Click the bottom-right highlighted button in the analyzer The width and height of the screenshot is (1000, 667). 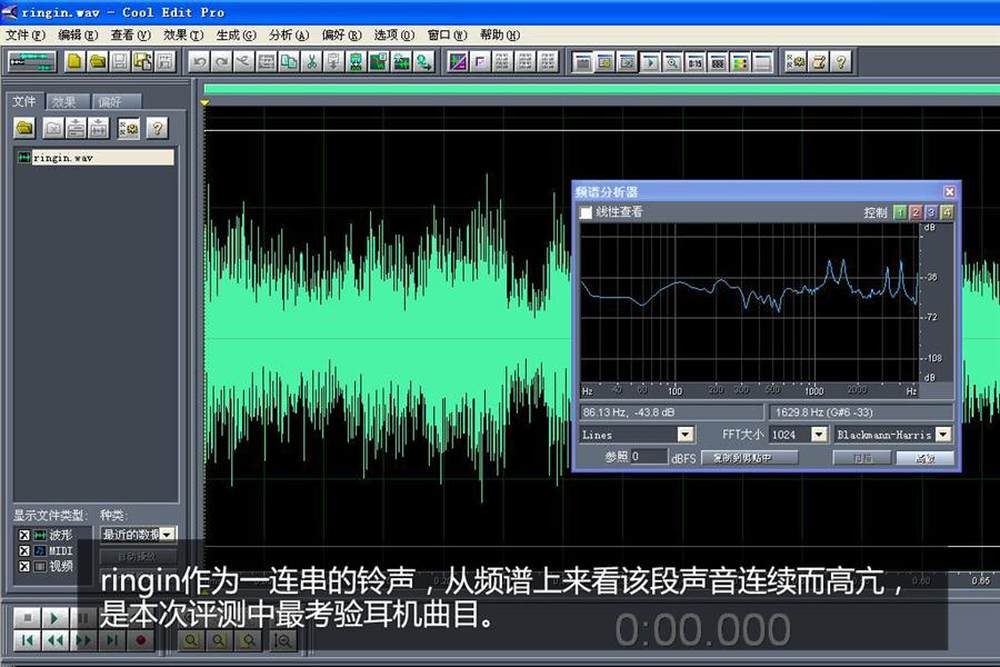click(x=925, y=458)
